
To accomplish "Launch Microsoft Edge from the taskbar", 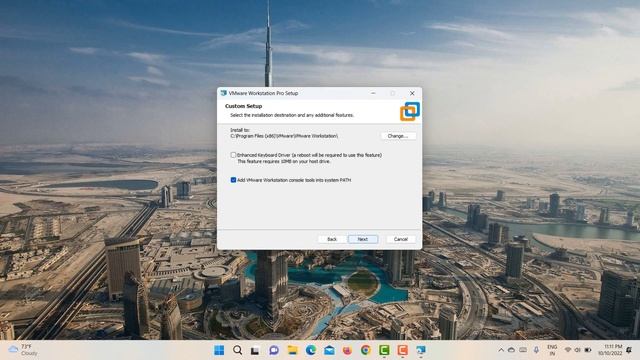I will coord(311,350).
